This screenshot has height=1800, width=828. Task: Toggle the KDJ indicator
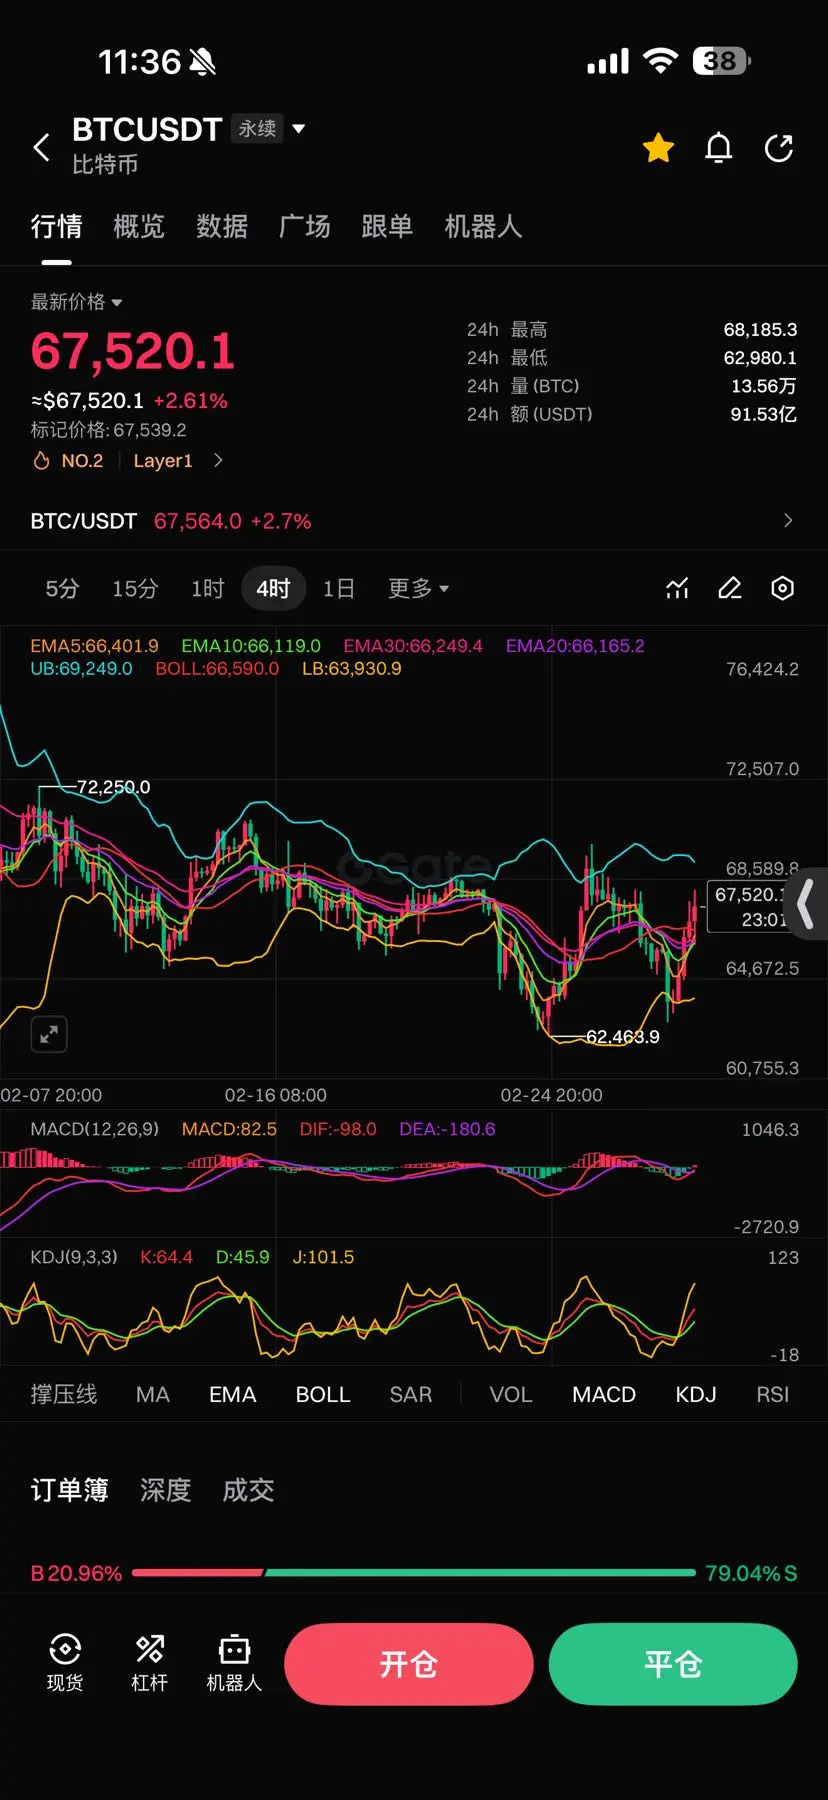pos(696,1395)
